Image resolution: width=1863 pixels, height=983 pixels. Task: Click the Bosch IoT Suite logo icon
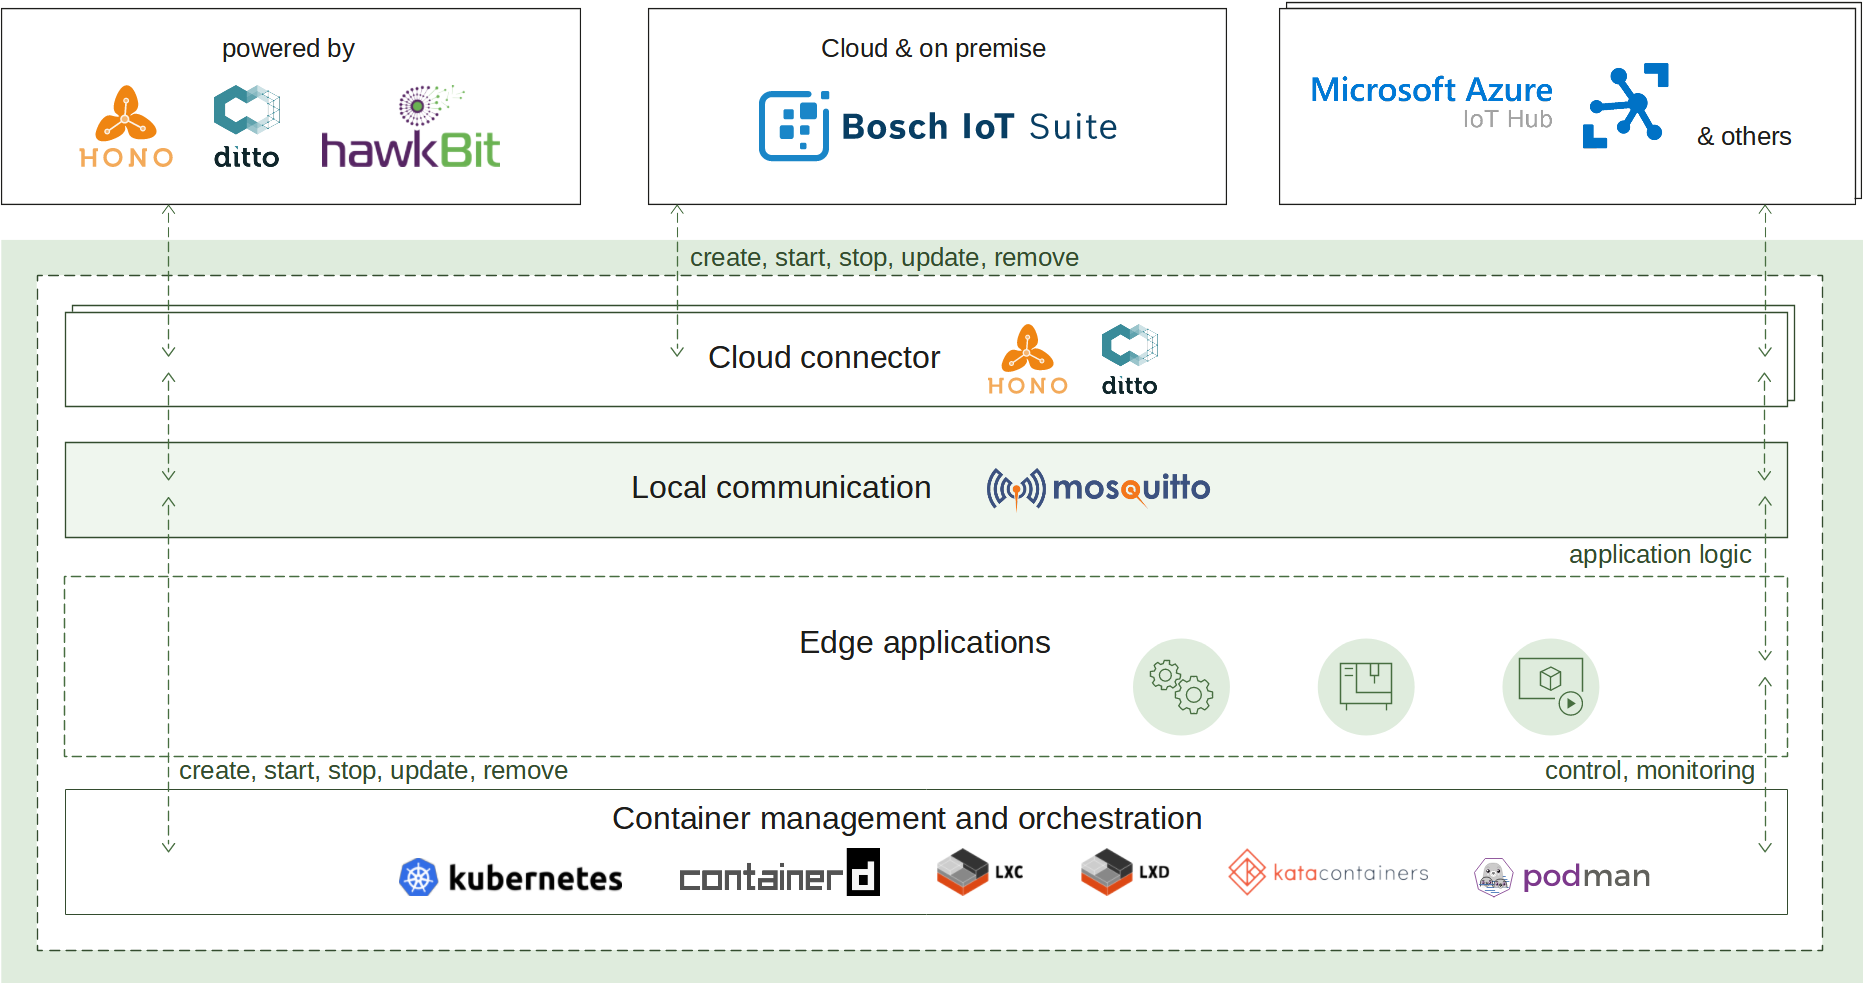point(794,126)
